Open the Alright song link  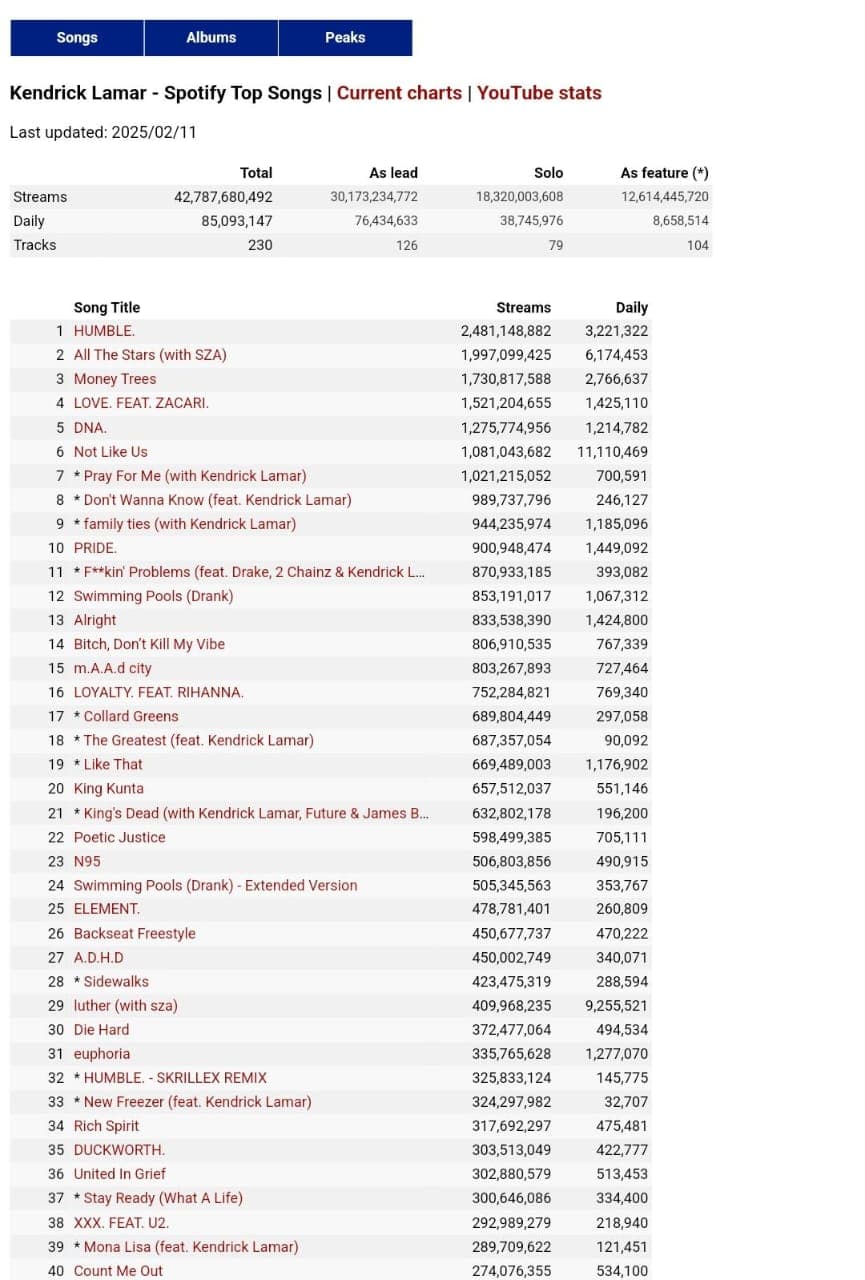tap(95, 620)
